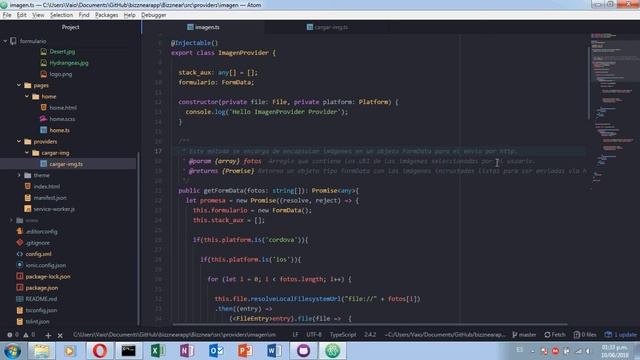Click the service-worker.js file icon
The width and height of the screenshot is (640, 360).
tap(28, 209)
